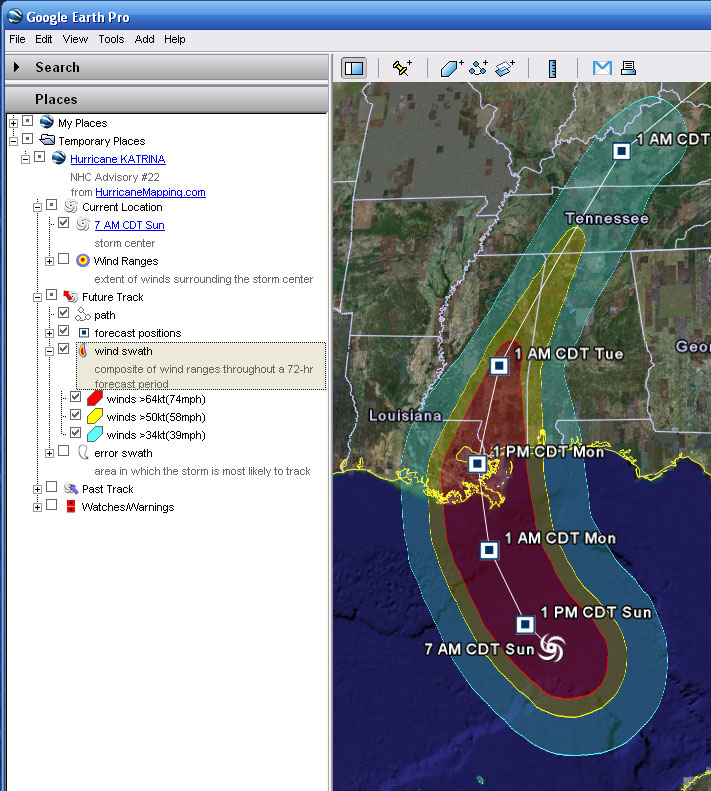The width and height of the screenshot is (711, 791).
Task: Select the 1 AM CDT Mon forecast marker
Action: [x=489, y=550]
